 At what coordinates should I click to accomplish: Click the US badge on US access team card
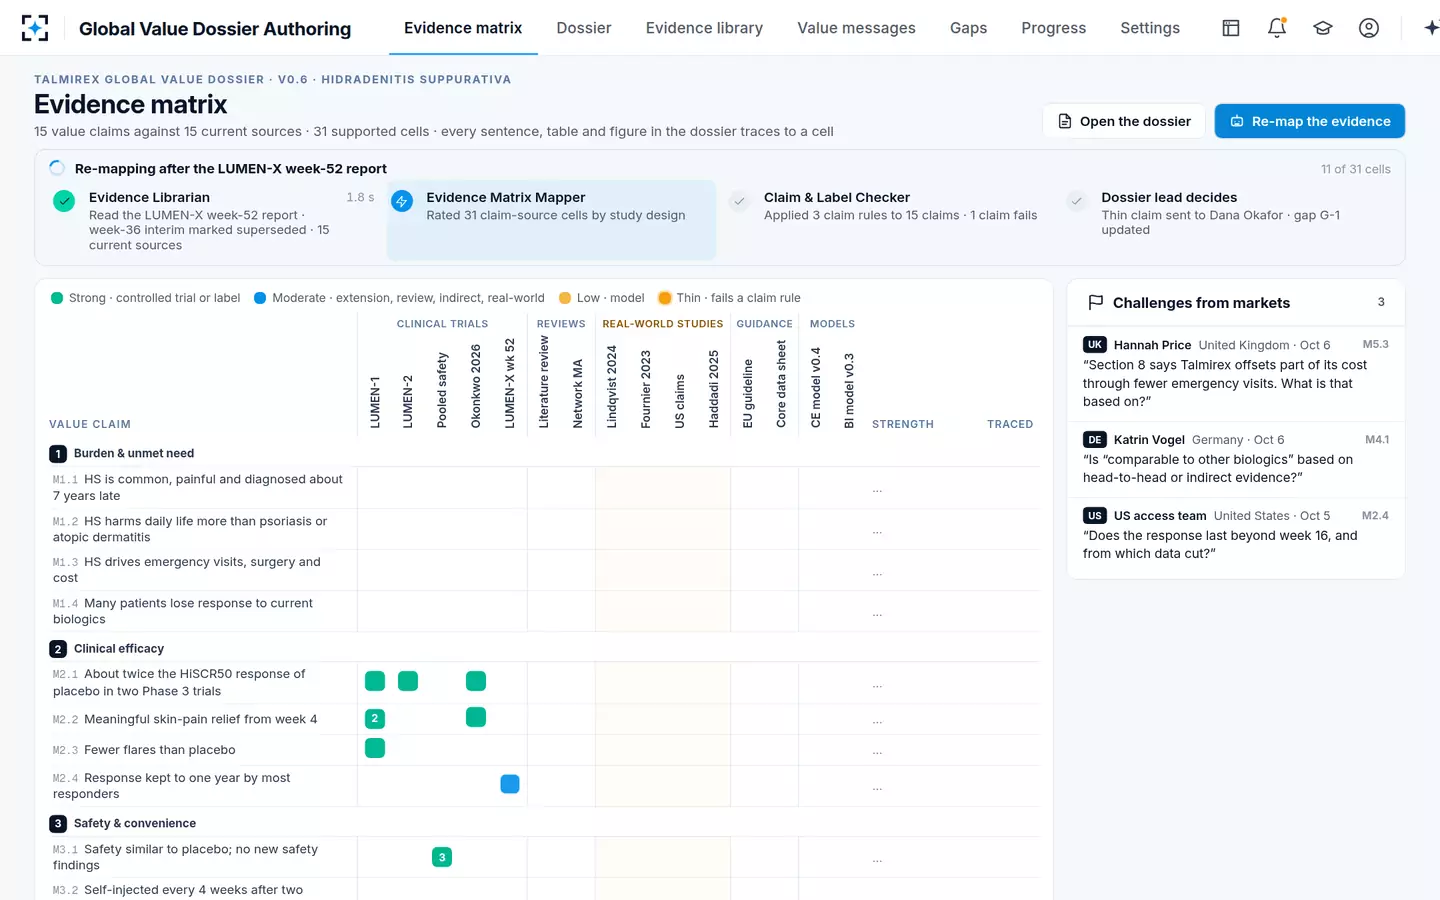tap(1095, 515)
